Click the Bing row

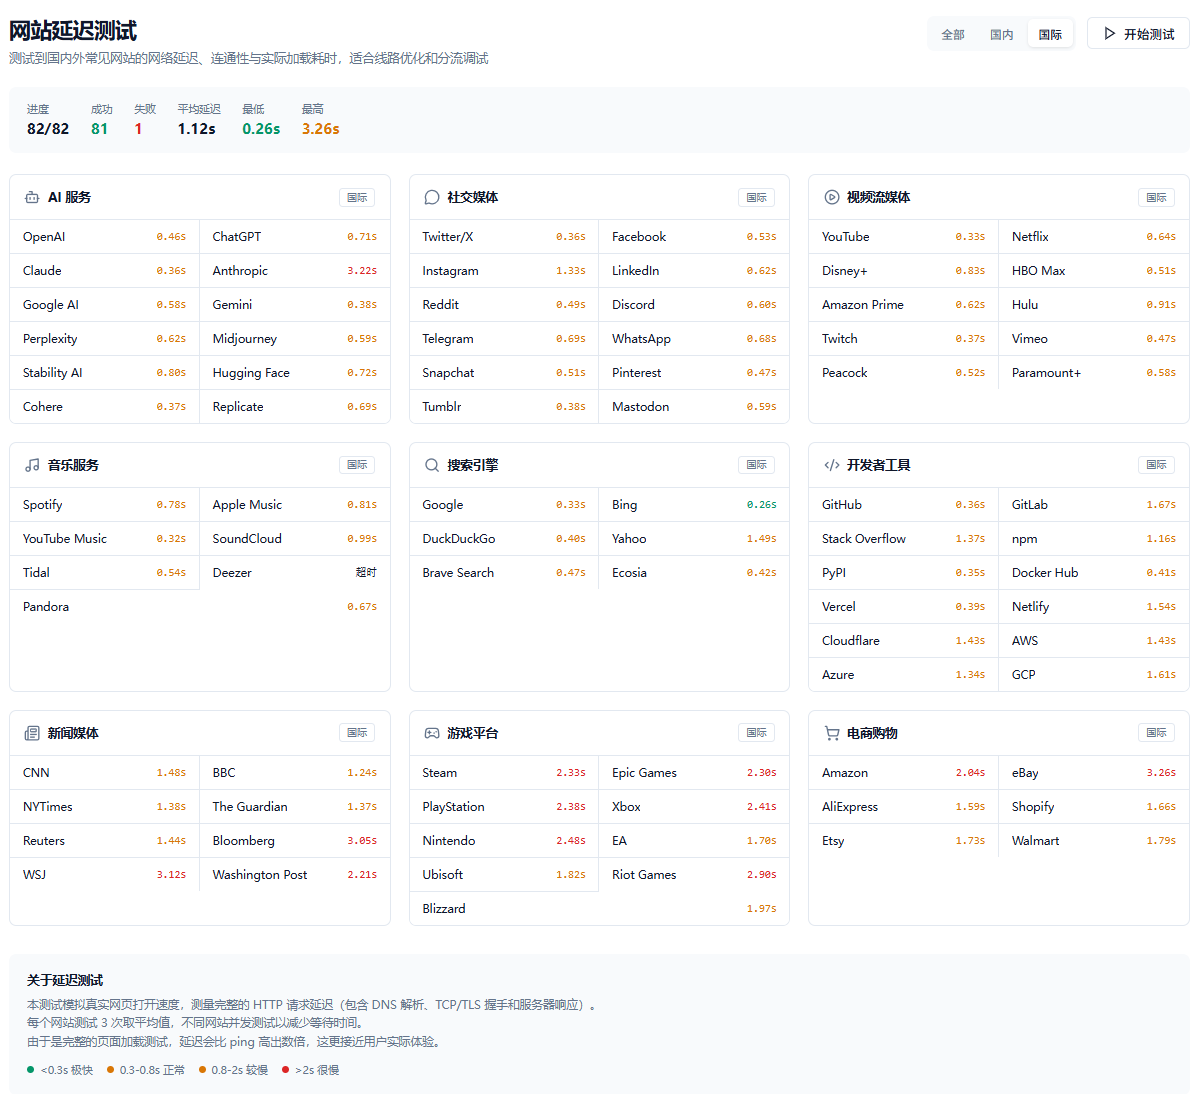pos(694,505)
